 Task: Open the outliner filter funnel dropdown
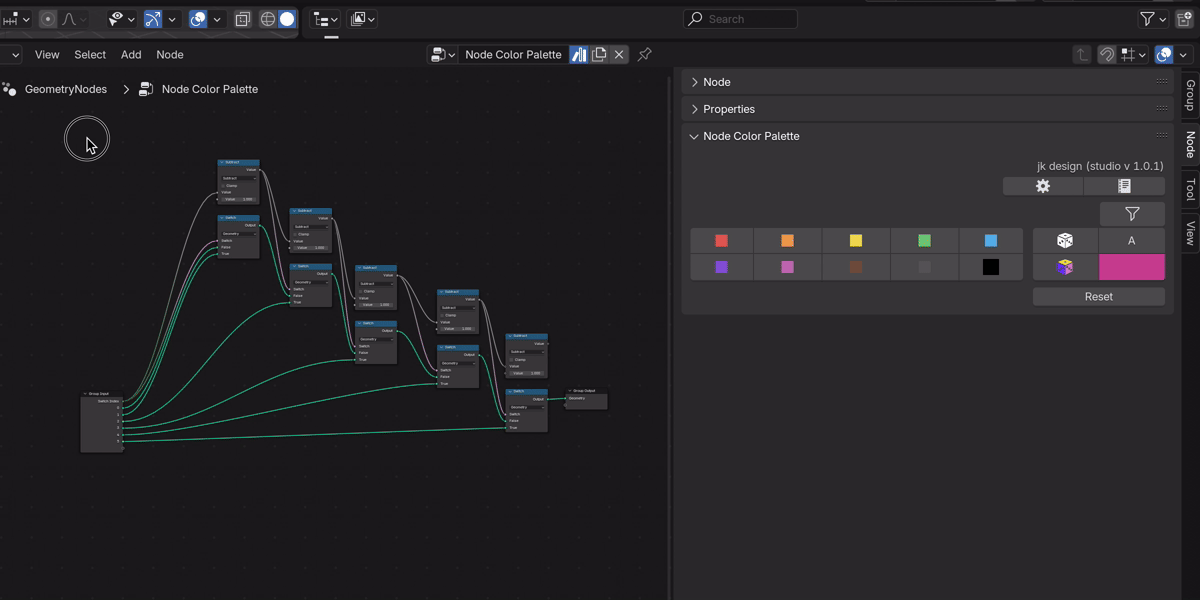1153,19
